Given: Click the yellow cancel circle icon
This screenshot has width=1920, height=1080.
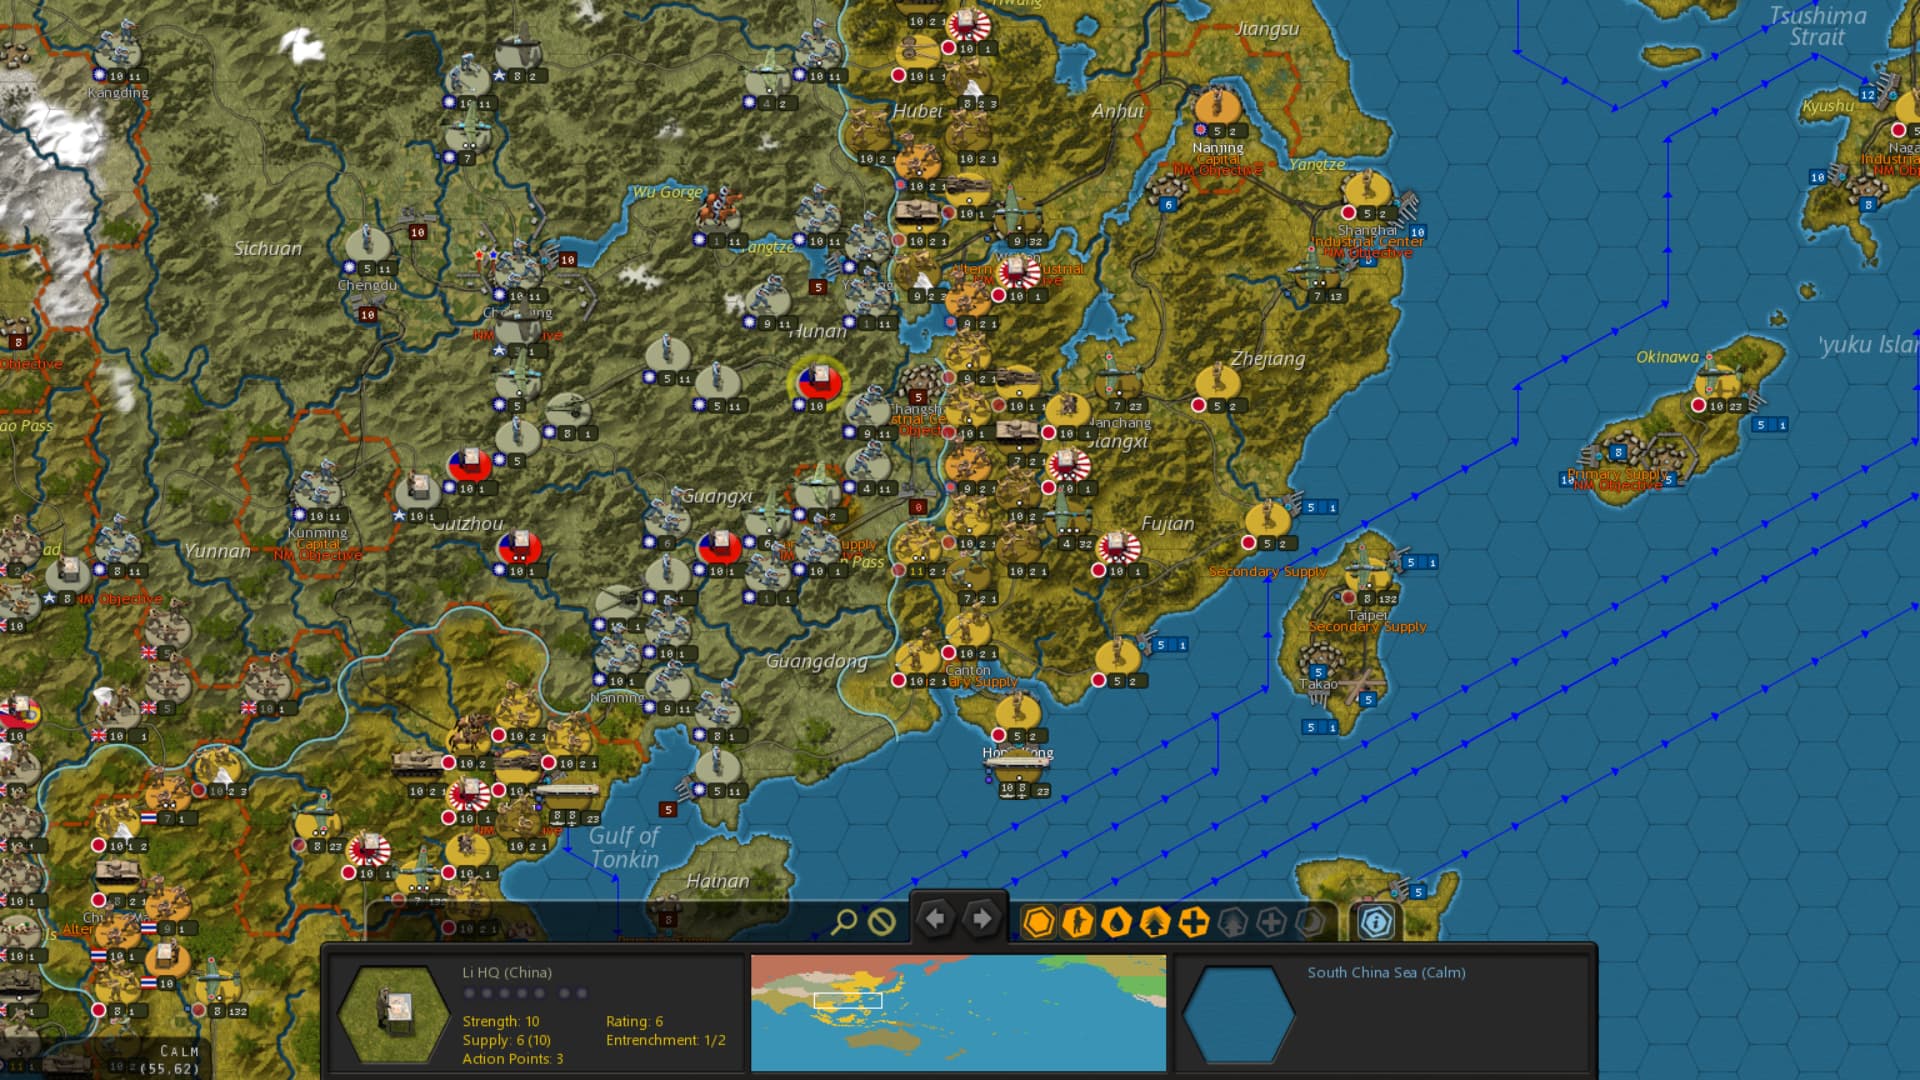Looking at the screenshot, I should (881, 921).
